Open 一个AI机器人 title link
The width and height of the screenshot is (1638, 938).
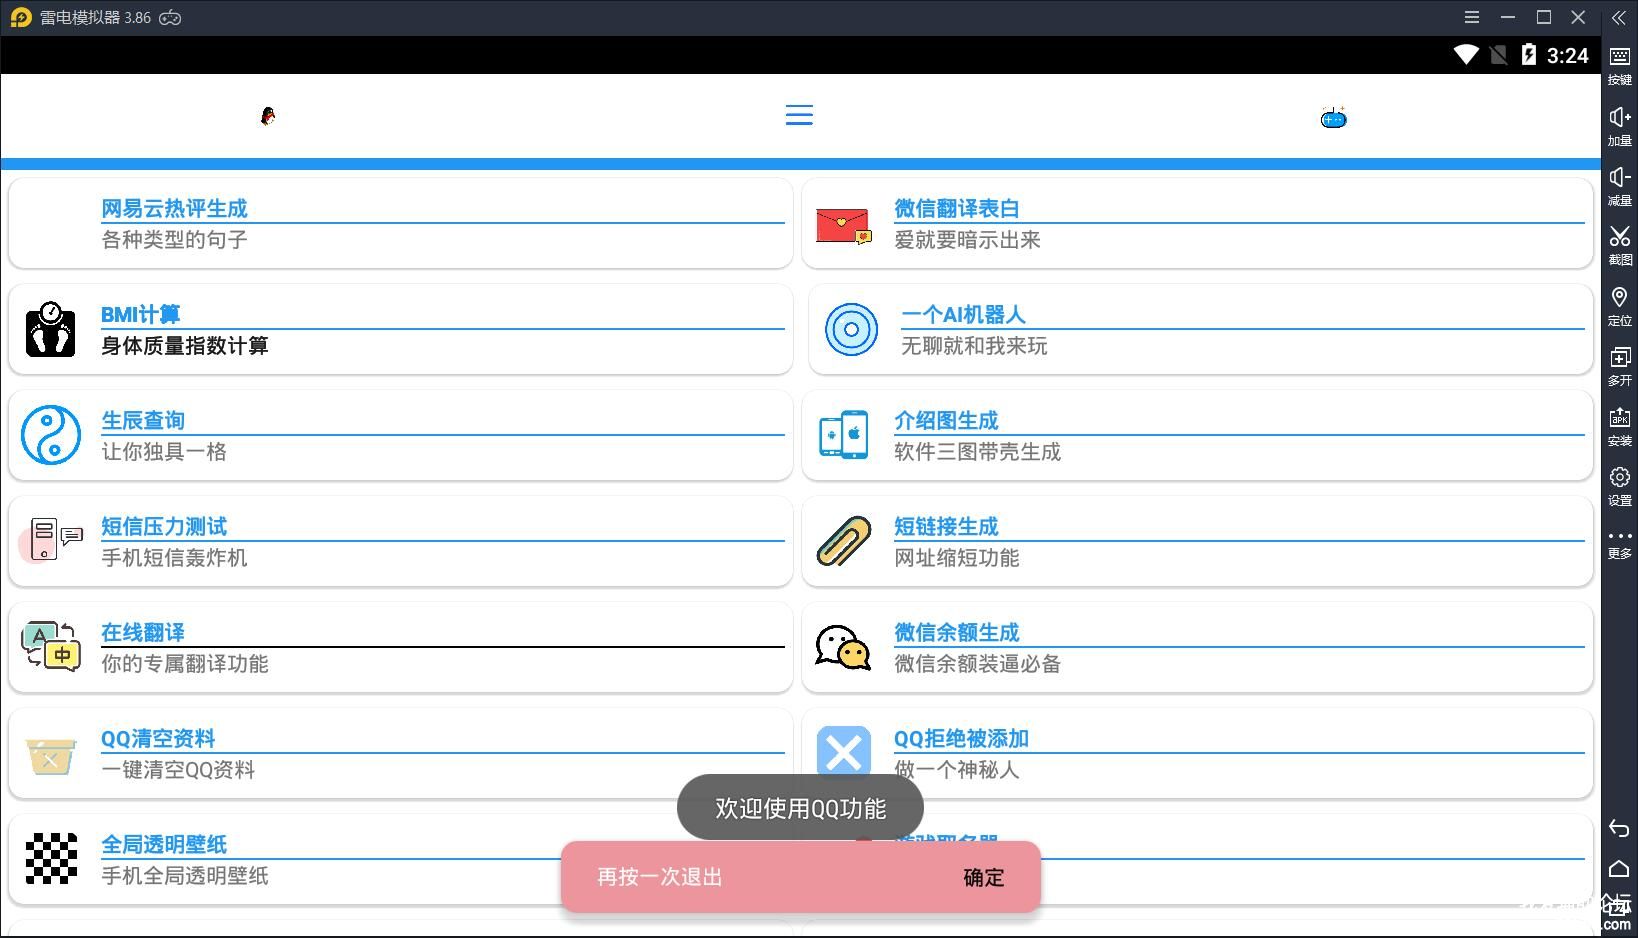[964, 314]
